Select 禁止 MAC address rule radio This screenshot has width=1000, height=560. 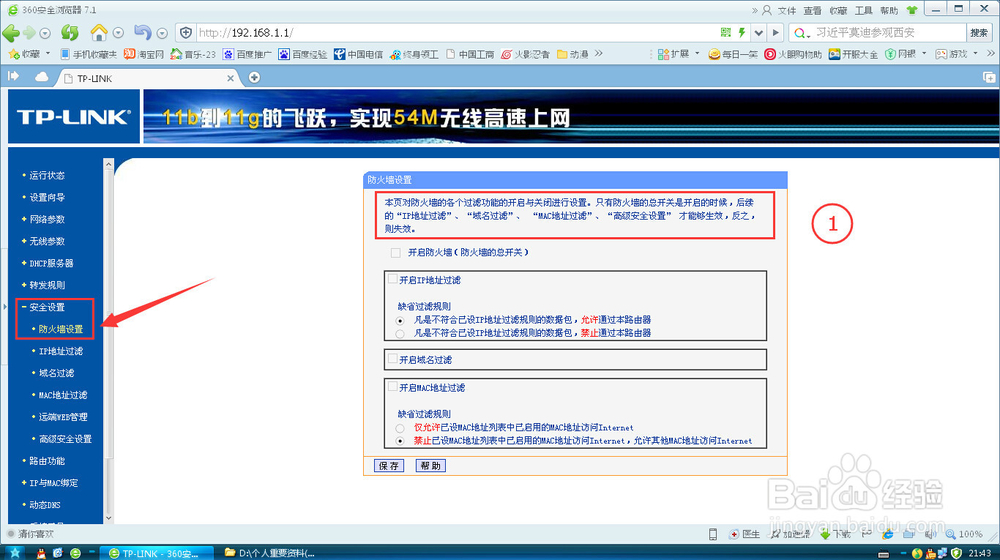[x=400, y=441]
